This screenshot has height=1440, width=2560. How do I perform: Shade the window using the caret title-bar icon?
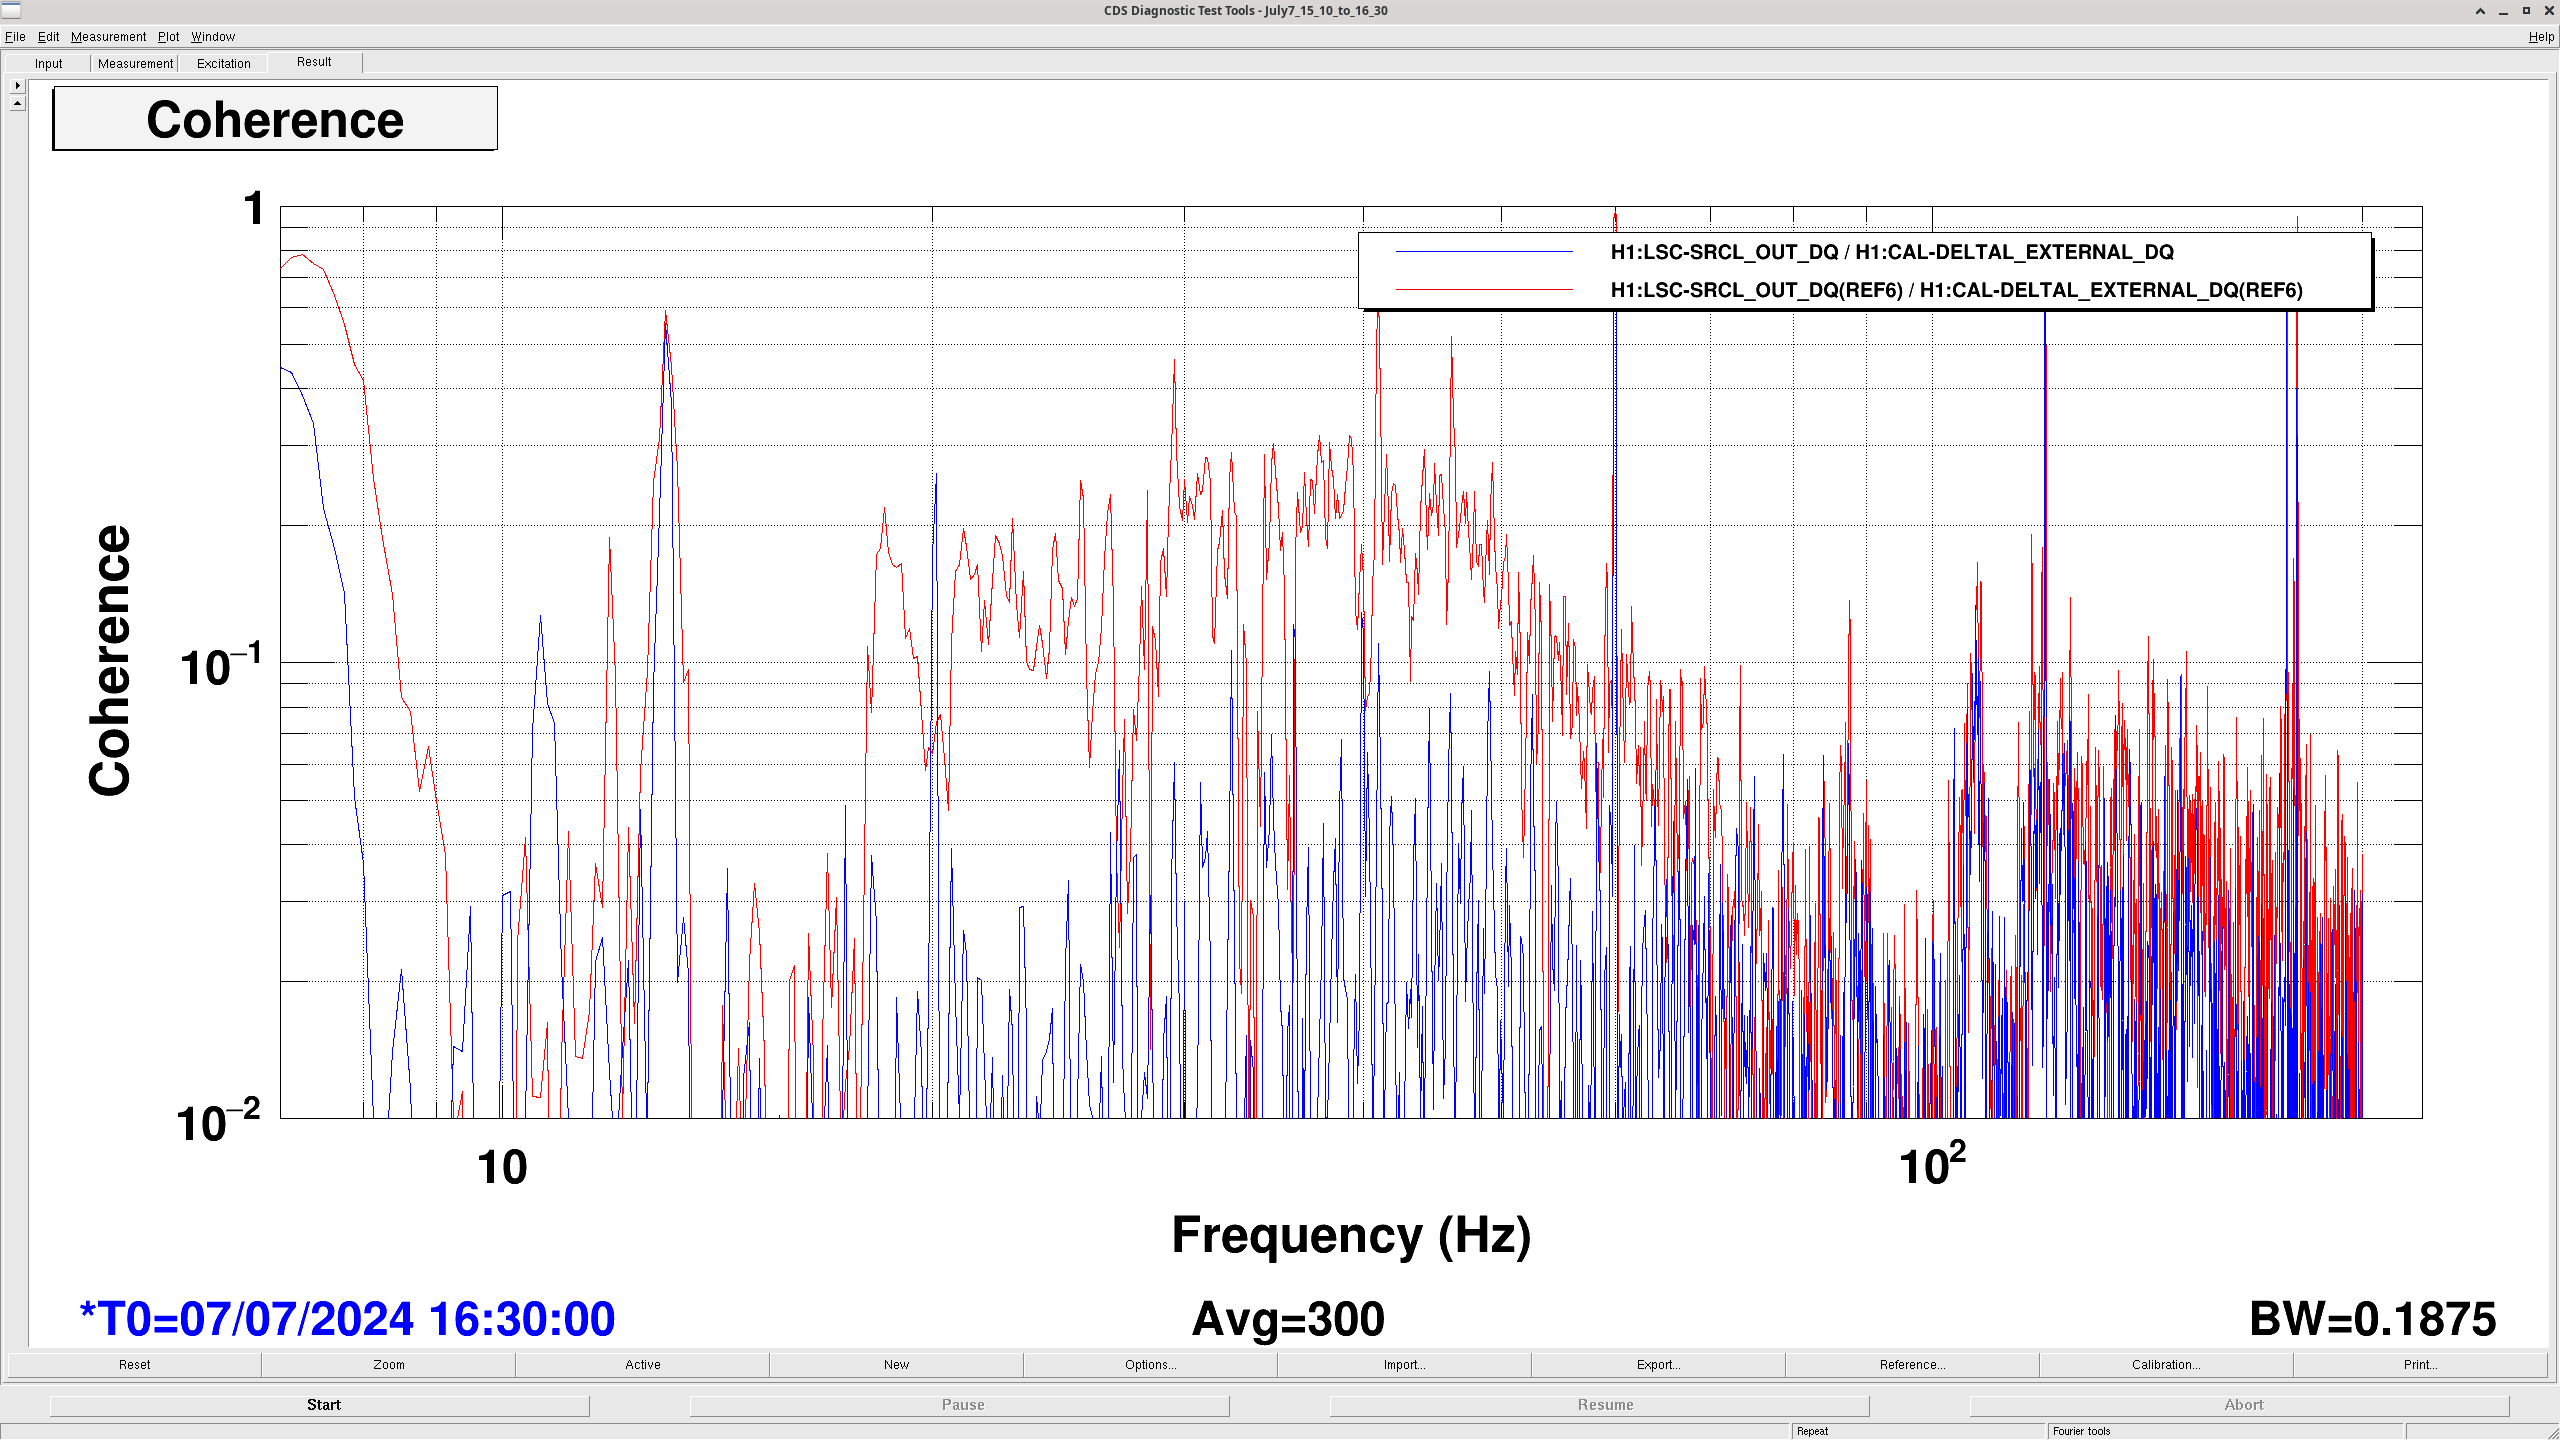[x=2480, y=11]
